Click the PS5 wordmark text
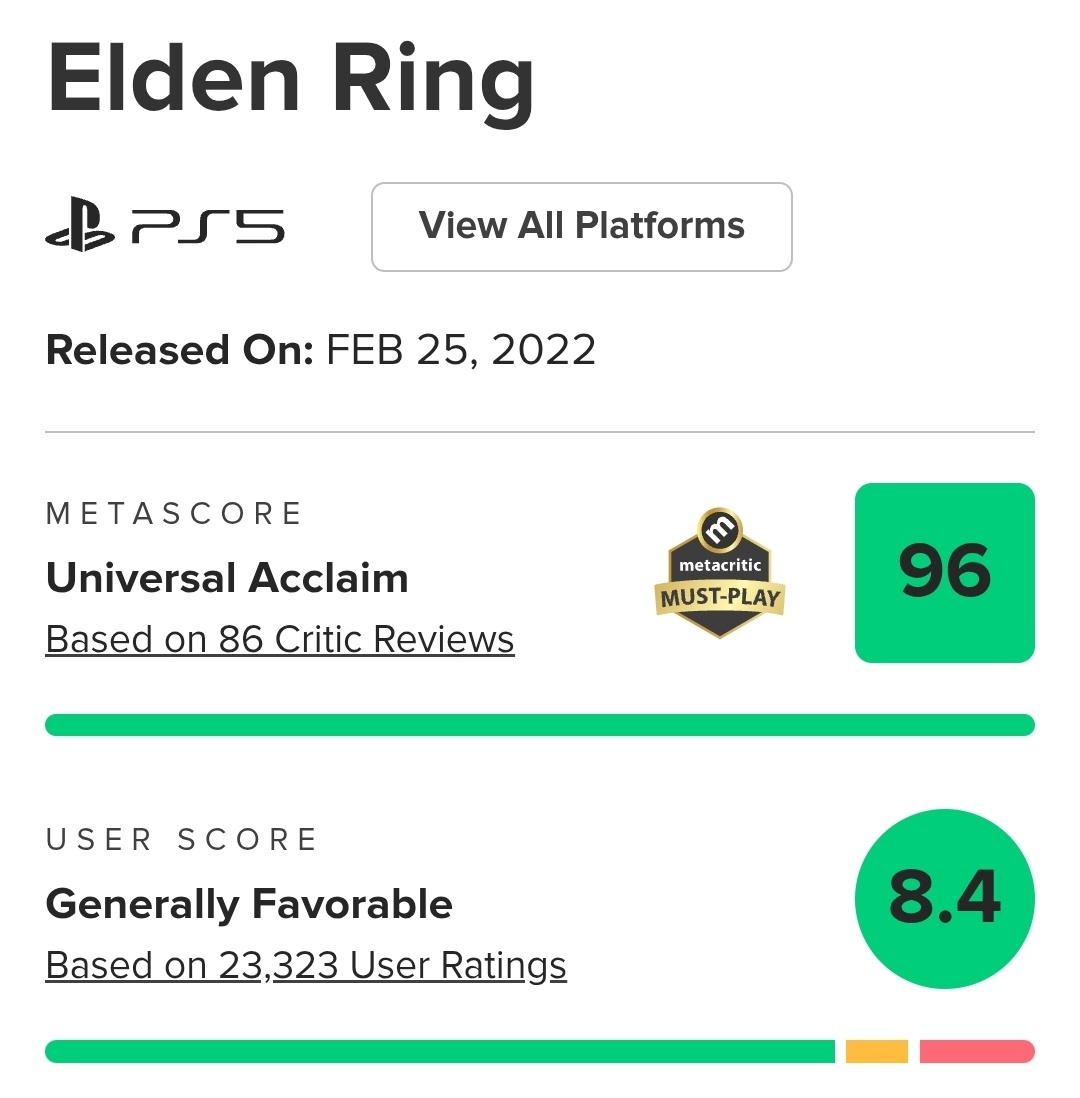Screen dimensions: 1080x1098 (x=208, y=227)
